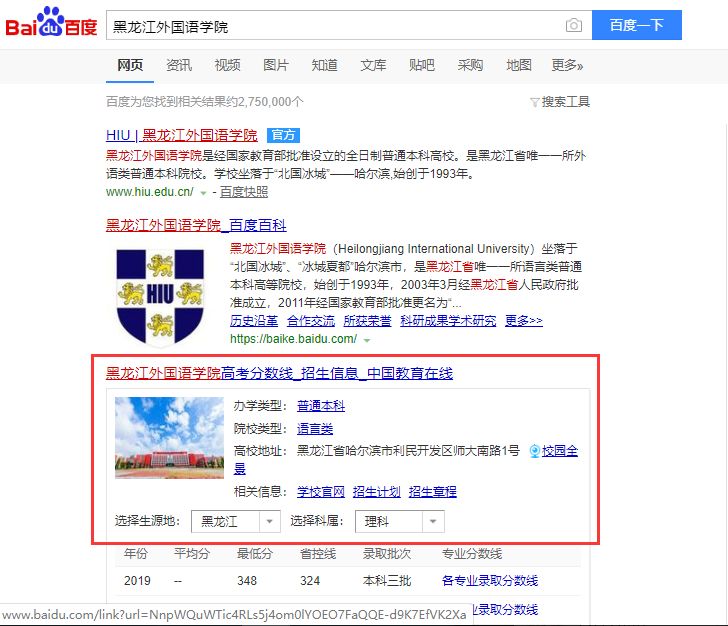Open 科研成果学术研究 sublink

point(448,321)
